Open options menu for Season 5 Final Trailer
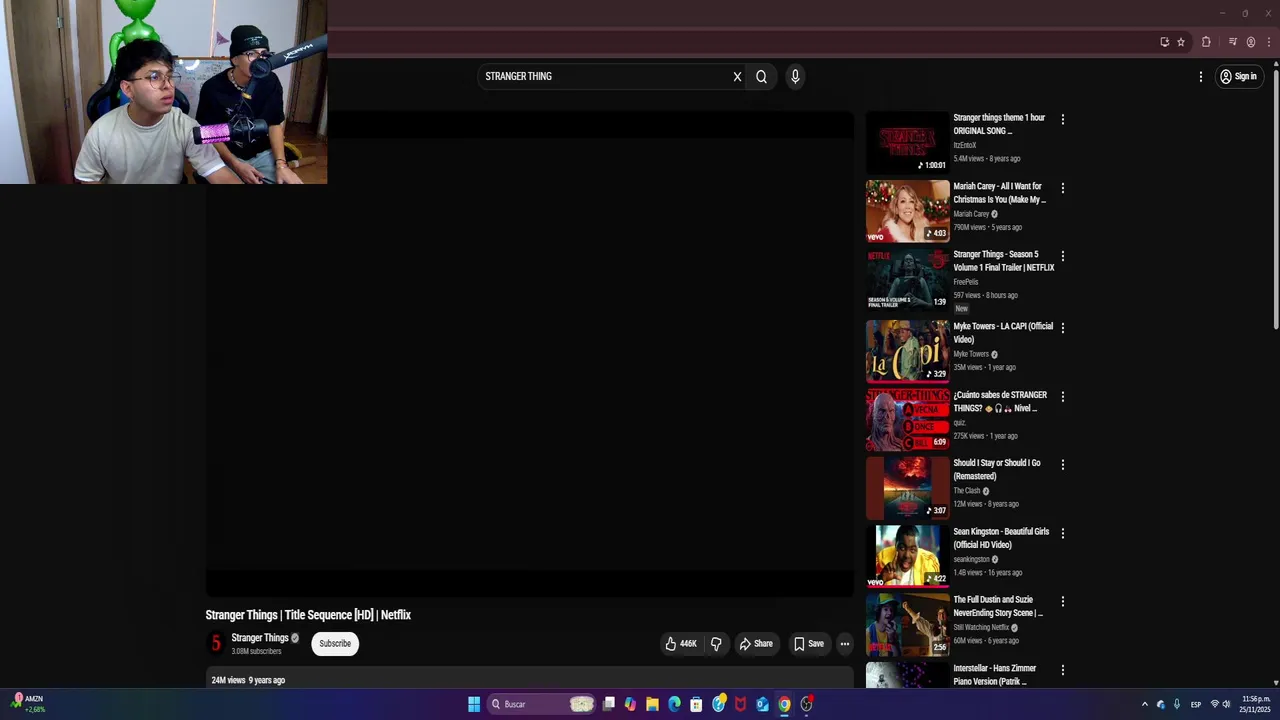 point(1062,256)
